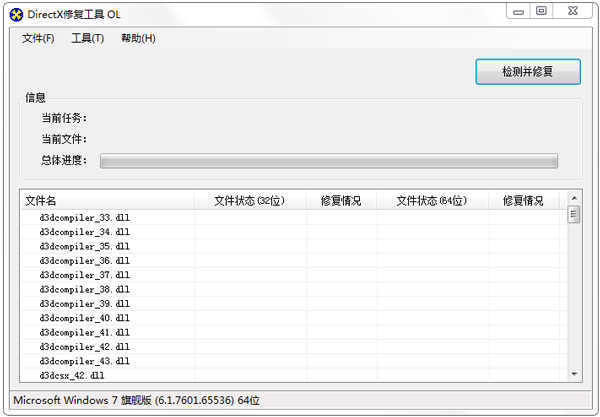Select d3dcompiler_43.dll row
Viewport: 600px width, 417px height.
85,361
